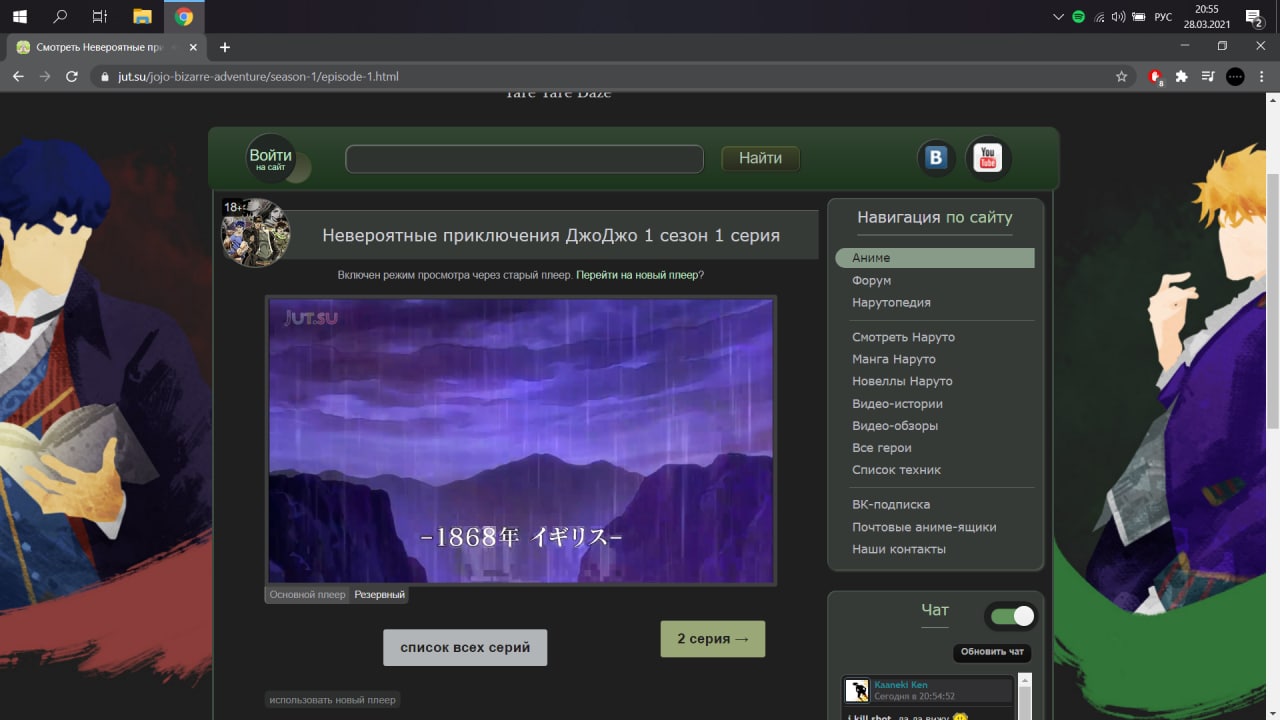This screenshot has height=720, width=1280.
Task: Click the Навигация по сайту heading
Action: point(935,217)
